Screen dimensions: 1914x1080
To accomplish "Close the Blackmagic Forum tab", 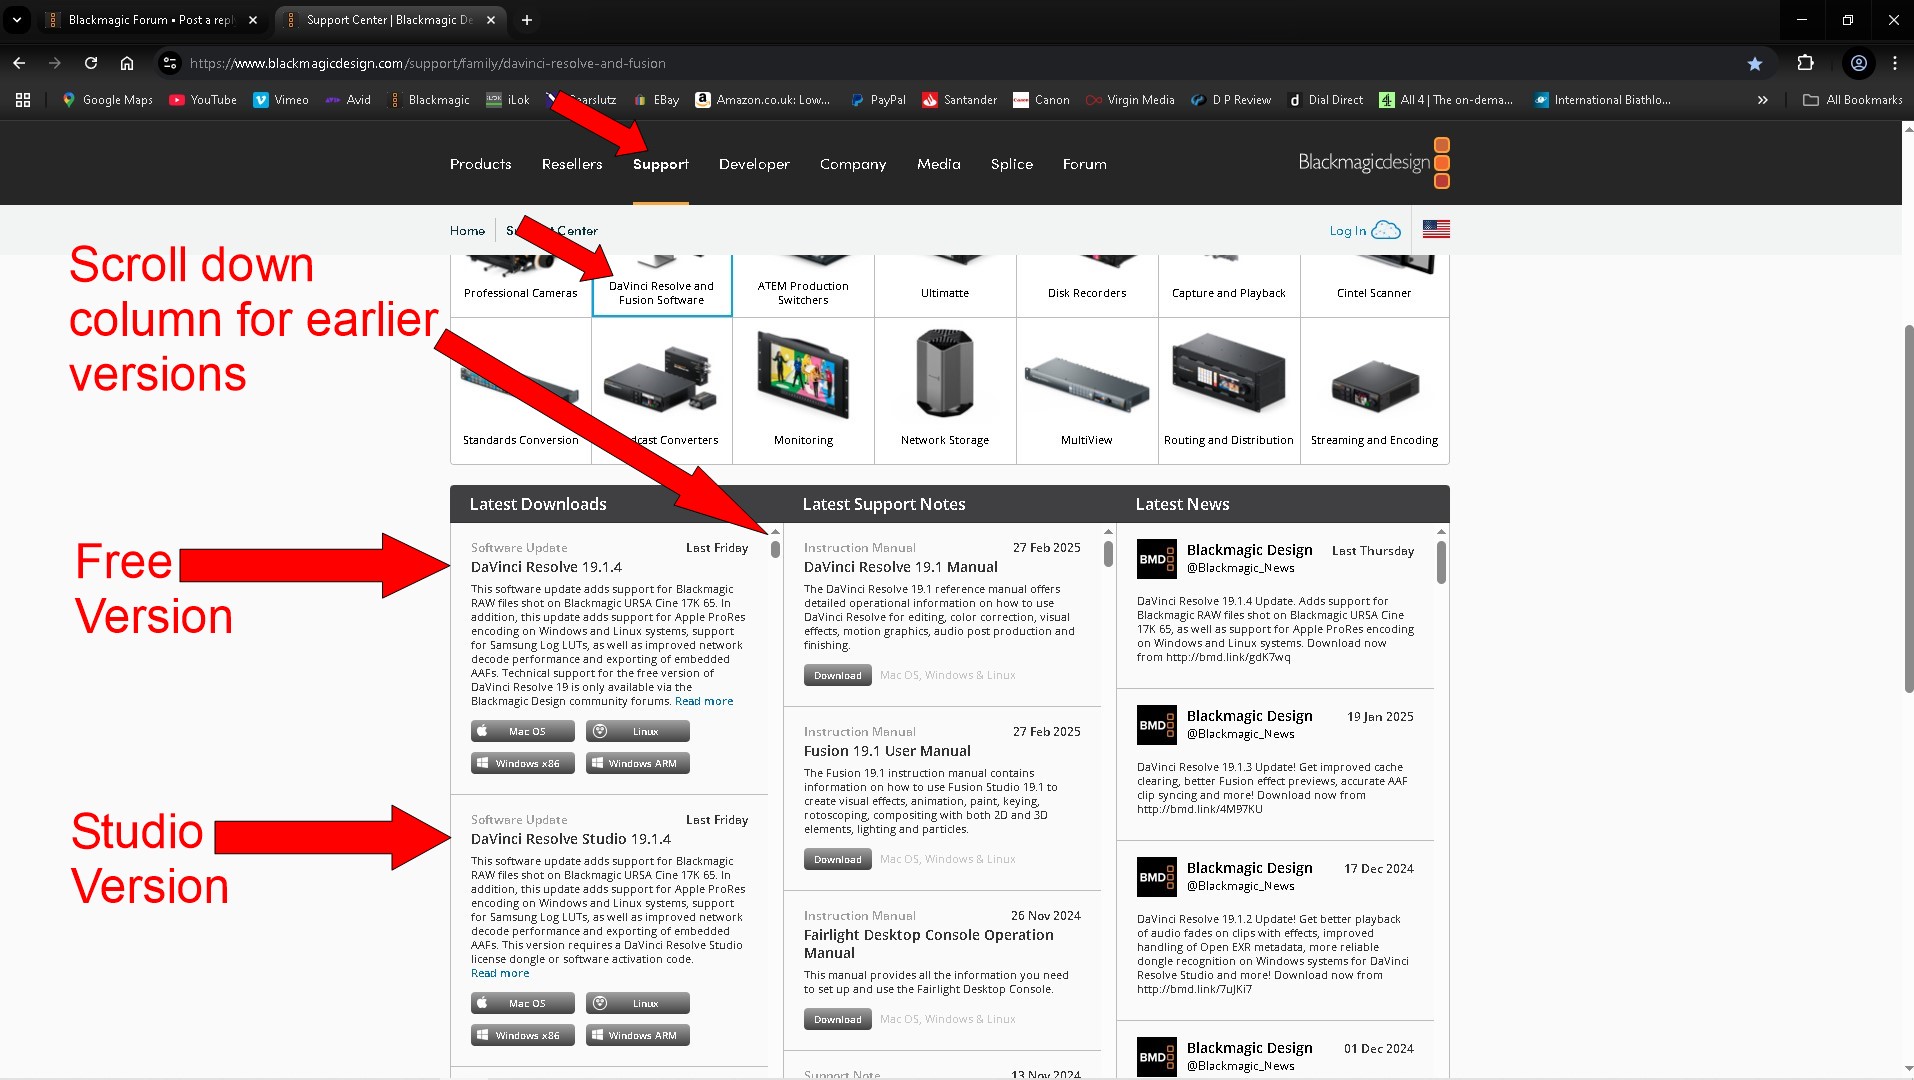I will click(253, 20).
